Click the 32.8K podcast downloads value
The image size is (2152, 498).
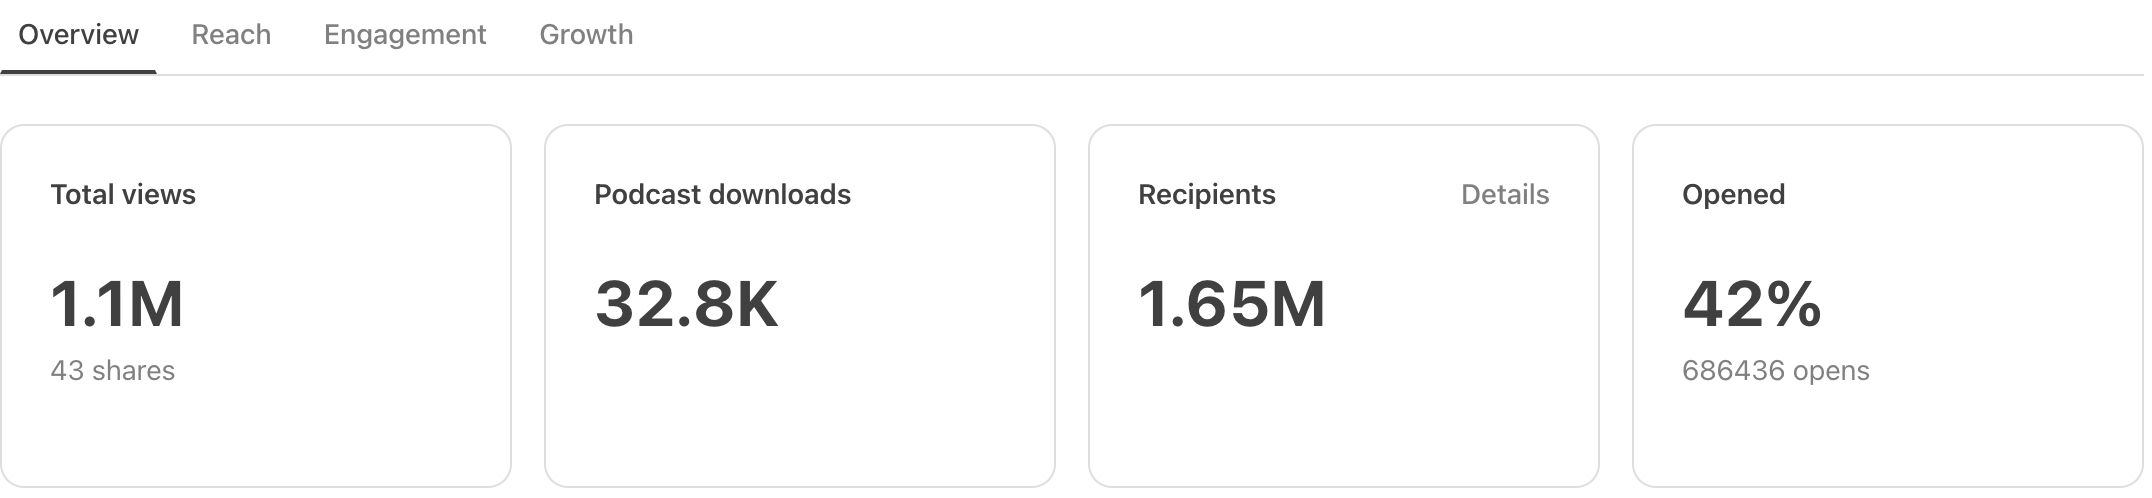pyautogui.click(x=686, y=304)
